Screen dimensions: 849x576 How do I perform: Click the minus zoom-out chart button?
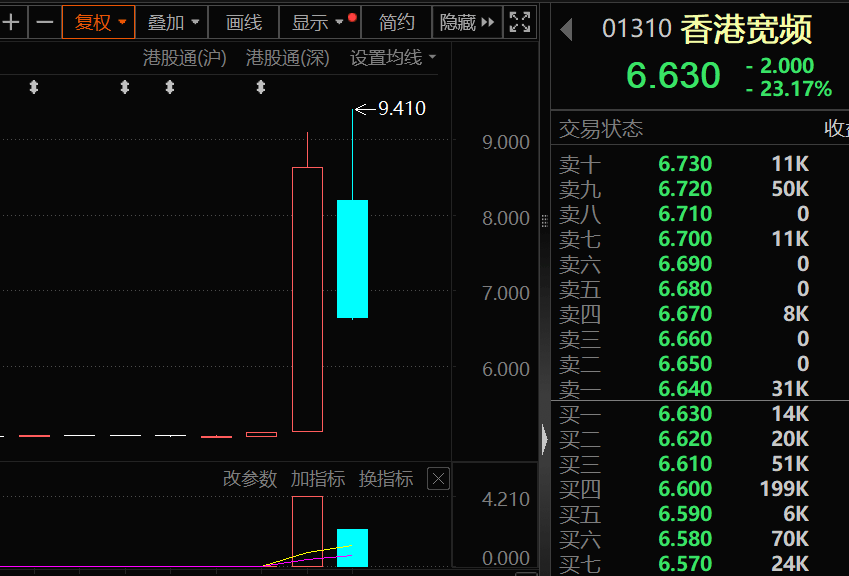point(44,21)
